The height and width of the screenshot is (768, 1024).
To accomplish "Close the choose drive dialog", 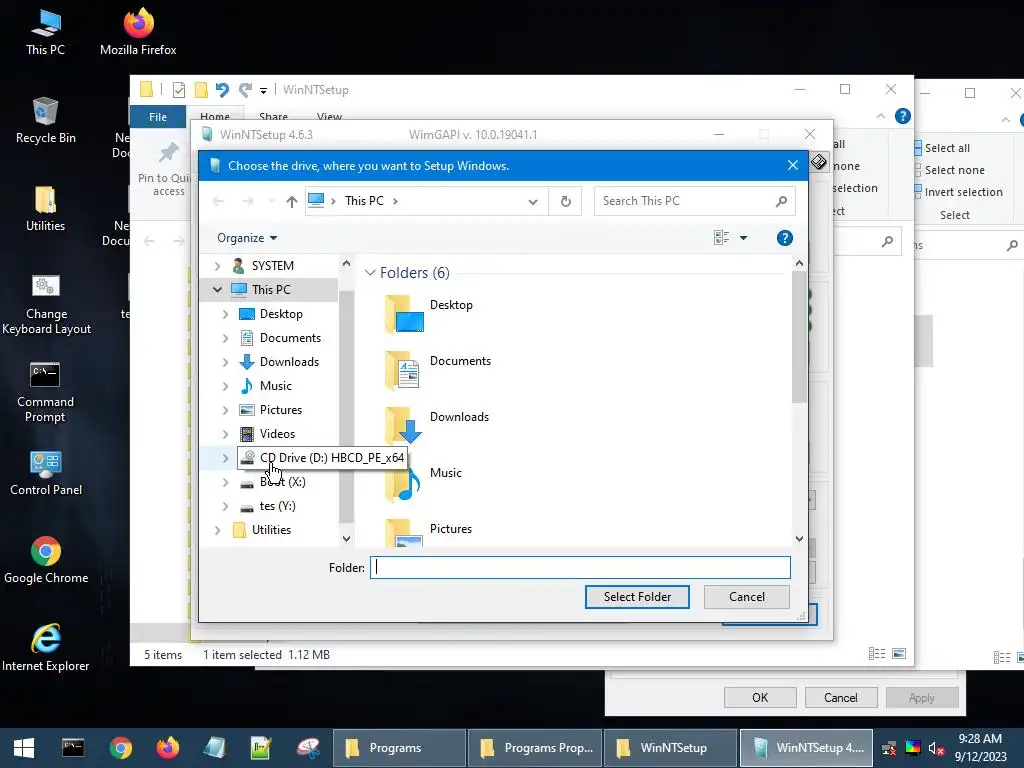I will coord(793,165).
